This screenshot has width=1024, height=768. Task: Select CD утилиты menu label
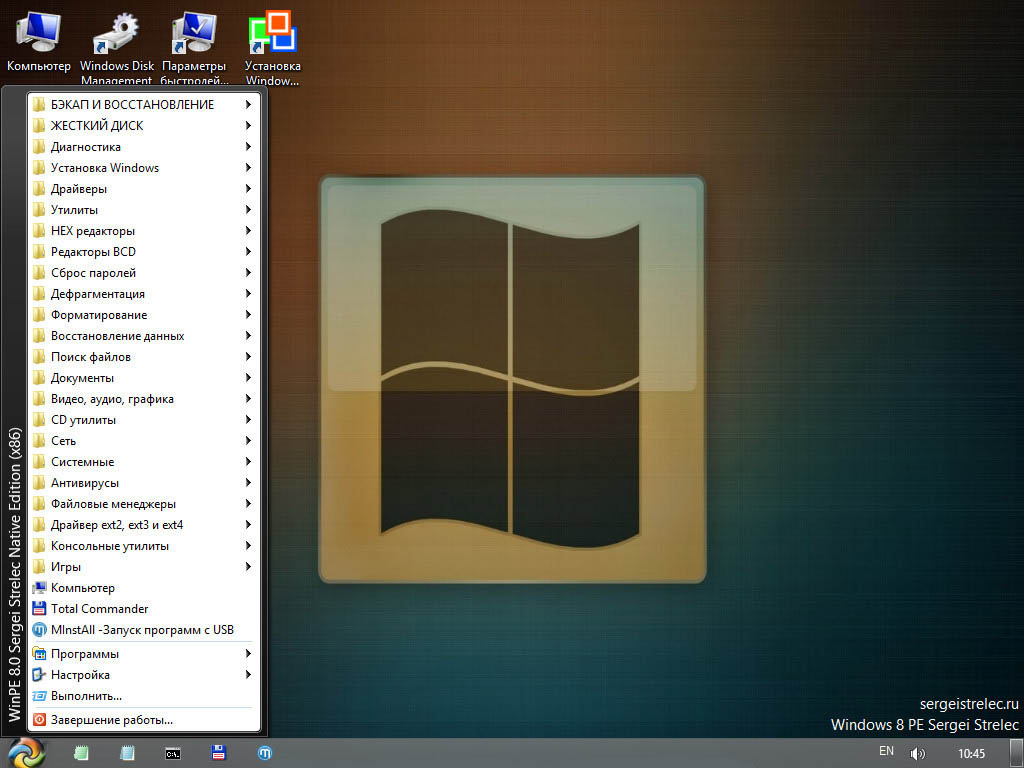[x=84, y=420]
